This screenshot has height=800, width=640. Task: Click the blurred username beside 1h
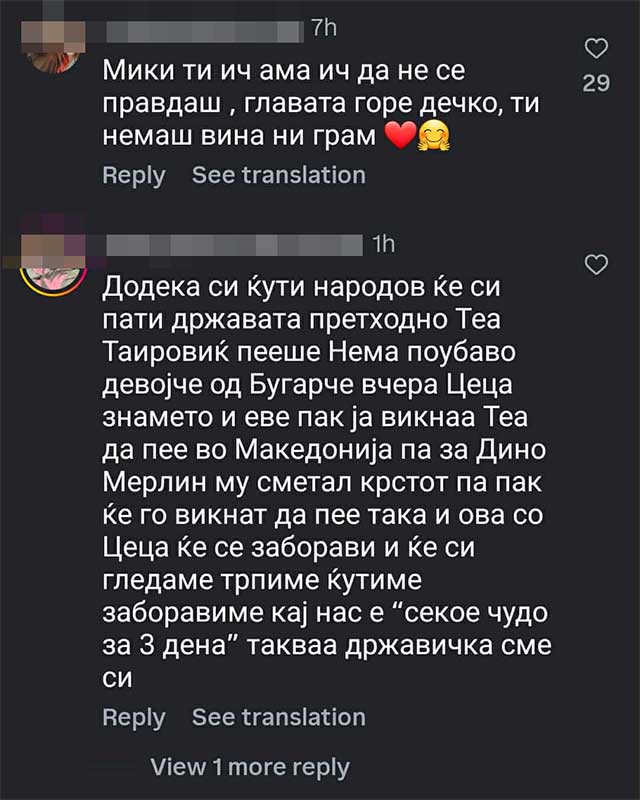(233, 244)
